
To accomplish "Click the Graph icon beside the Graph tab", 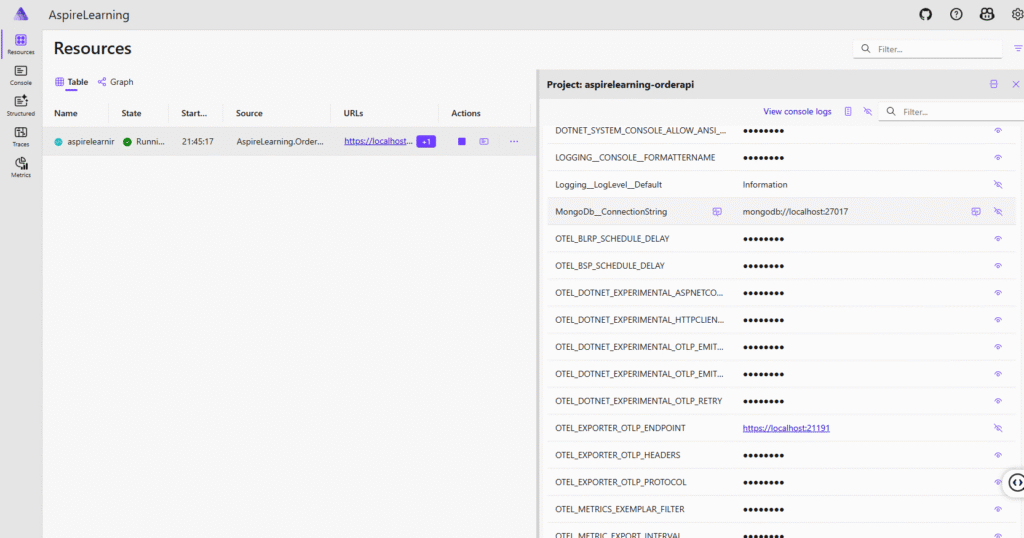I will point(102,82).
